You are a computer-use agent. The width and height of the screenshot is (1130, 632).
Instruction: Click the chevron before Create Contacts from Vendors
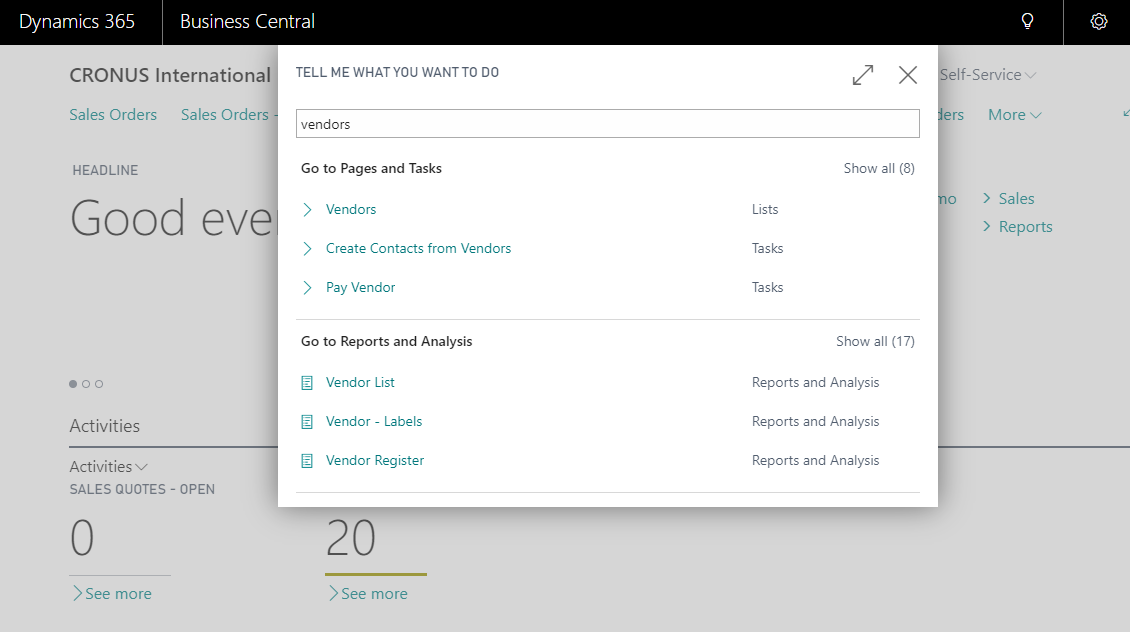click(x=308, y=249)
